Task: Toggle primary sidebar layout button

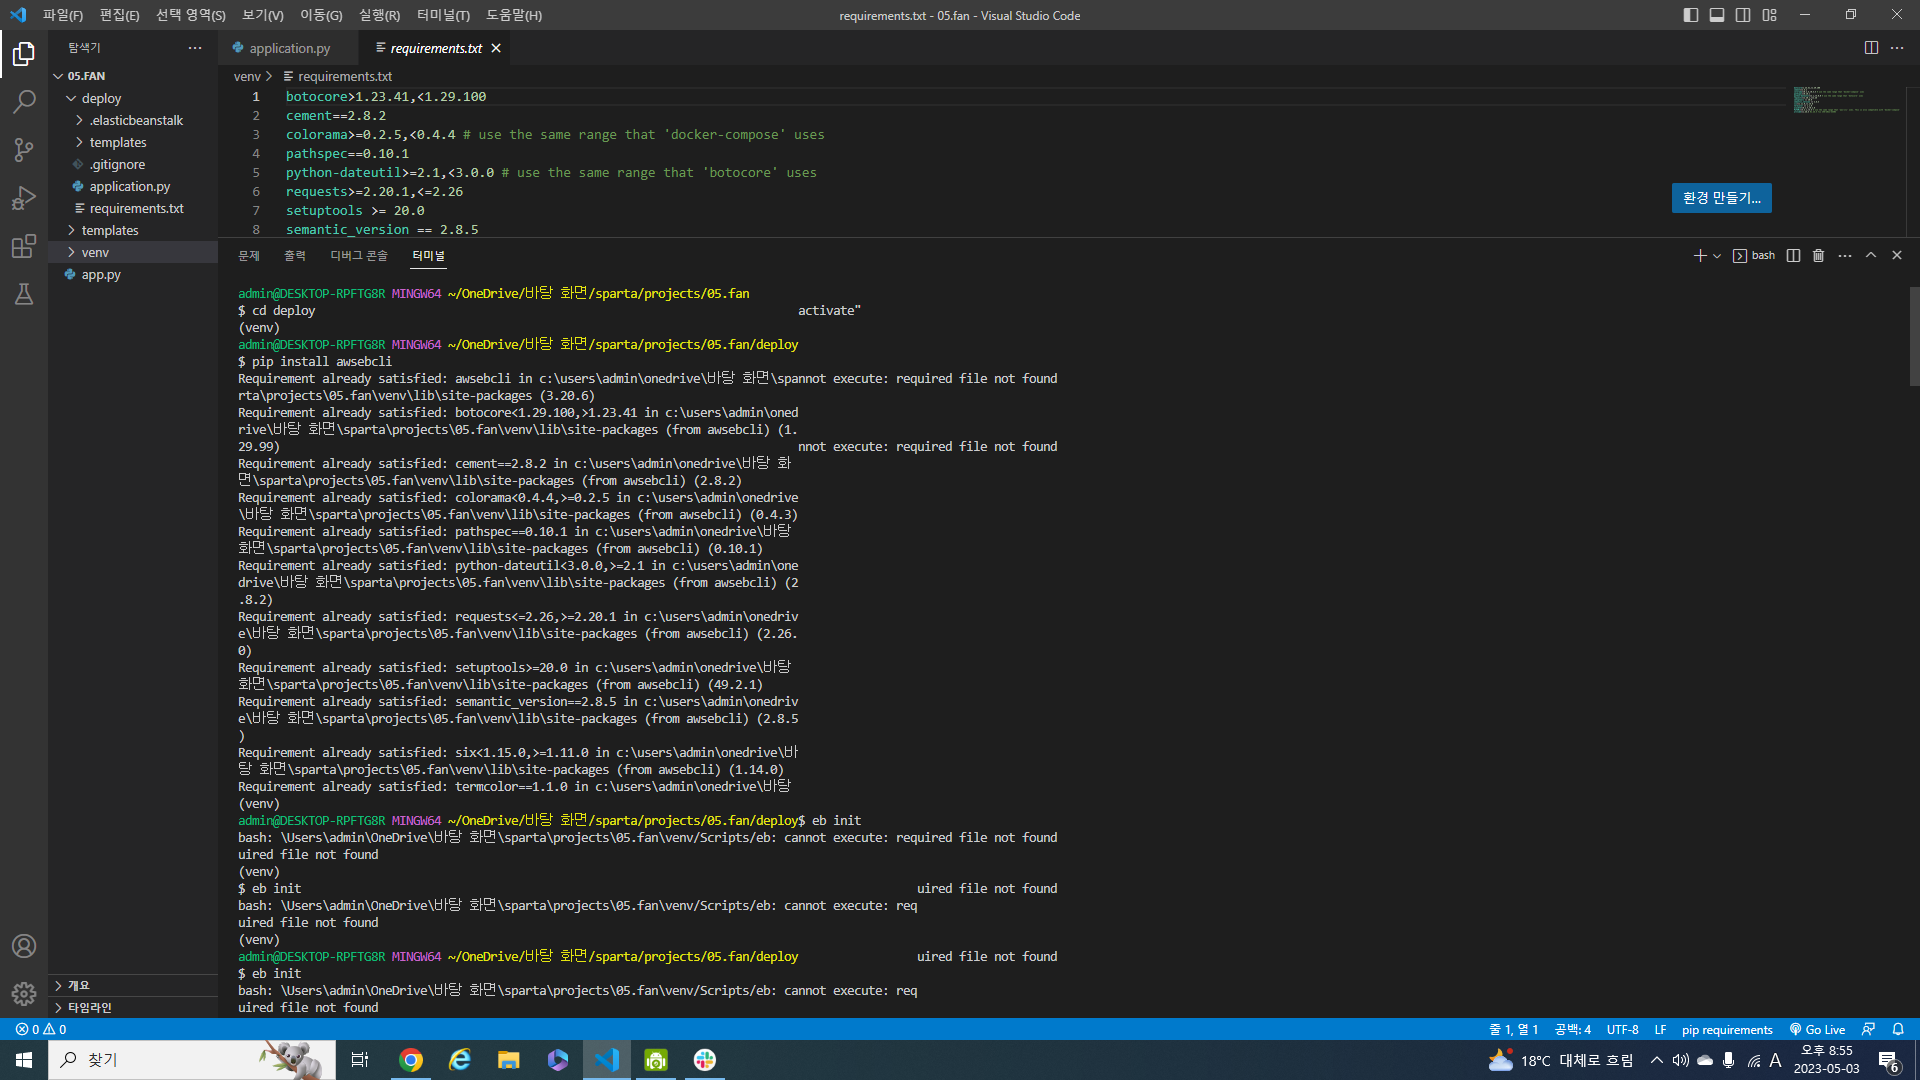Action: (x=1691, y=15)
